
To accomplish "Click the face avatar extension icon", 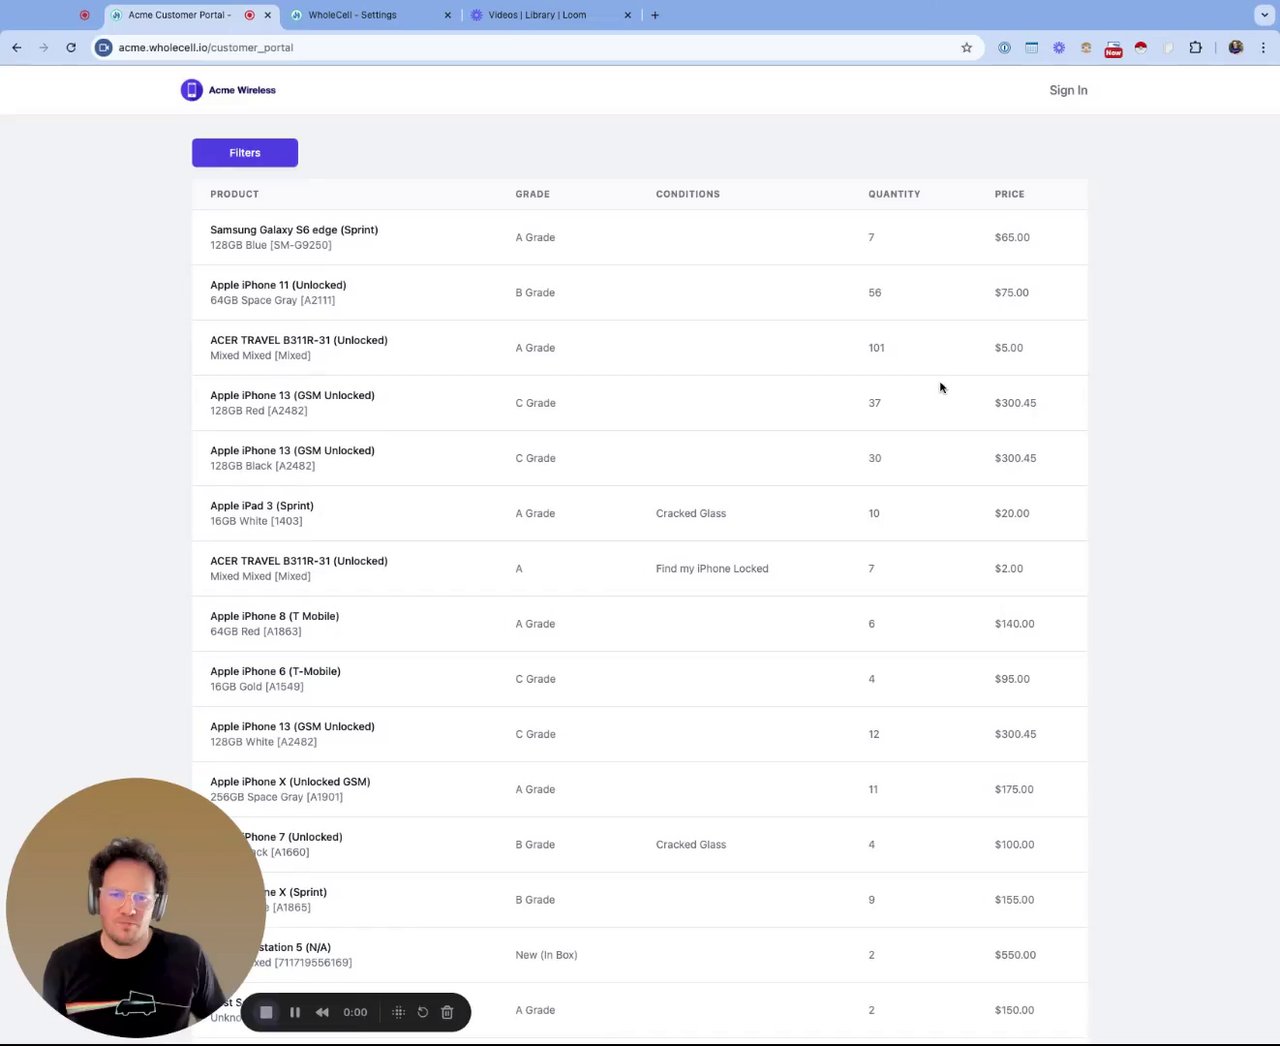I will (1086, 47).
